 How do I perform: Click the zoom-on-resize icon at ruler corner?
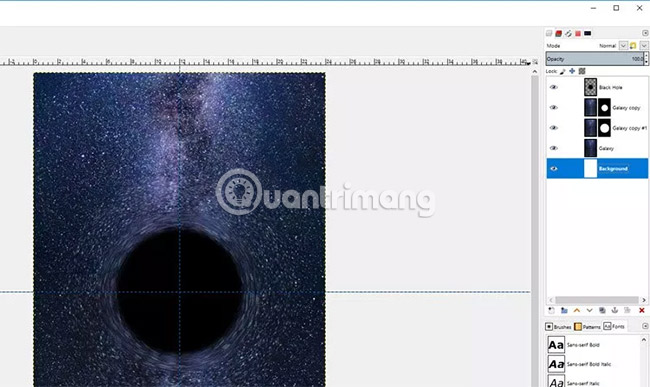pyautogui.click(x=535, y=62)
